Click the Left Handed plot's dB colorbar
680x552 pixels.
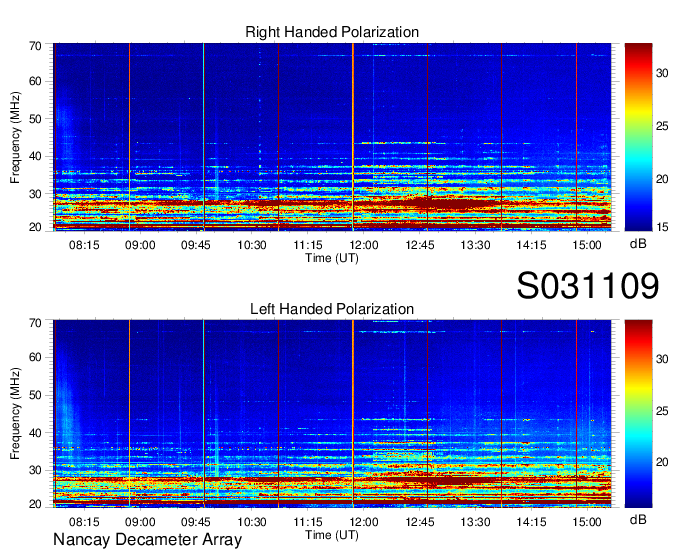pos(638,414)
